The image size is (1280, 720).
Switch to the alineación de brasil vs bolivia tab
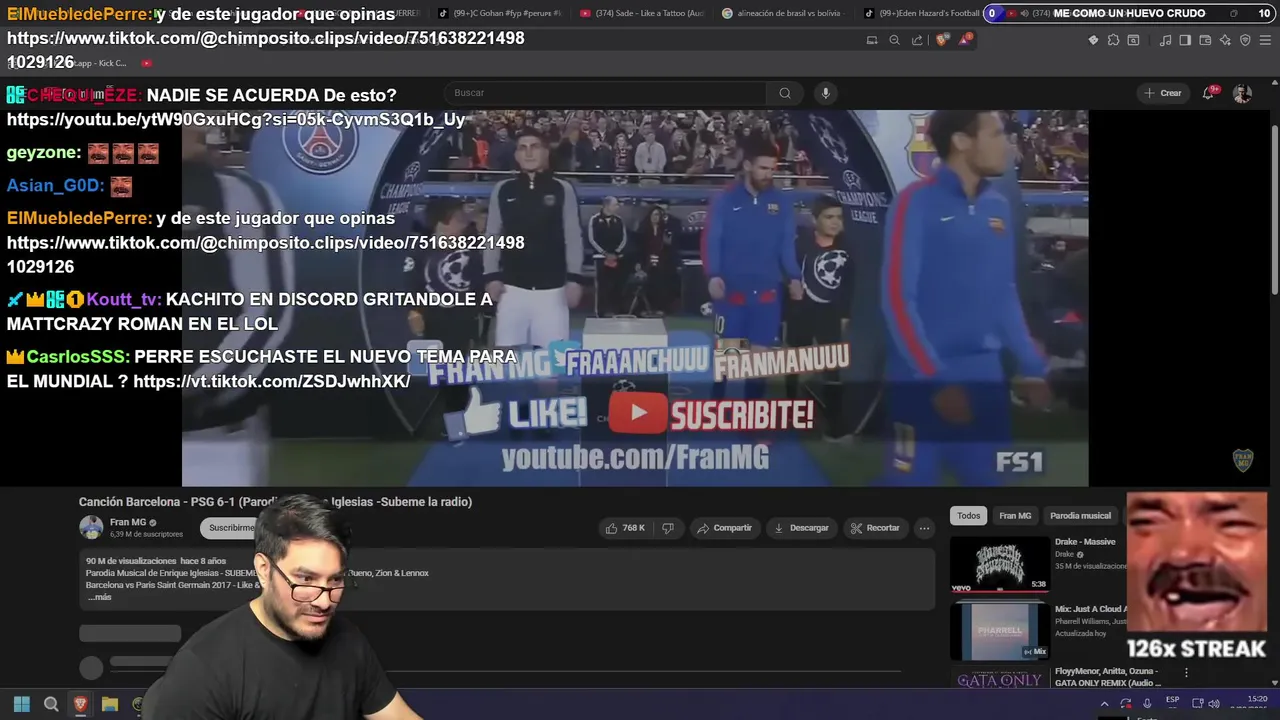[x=783, y=13]
